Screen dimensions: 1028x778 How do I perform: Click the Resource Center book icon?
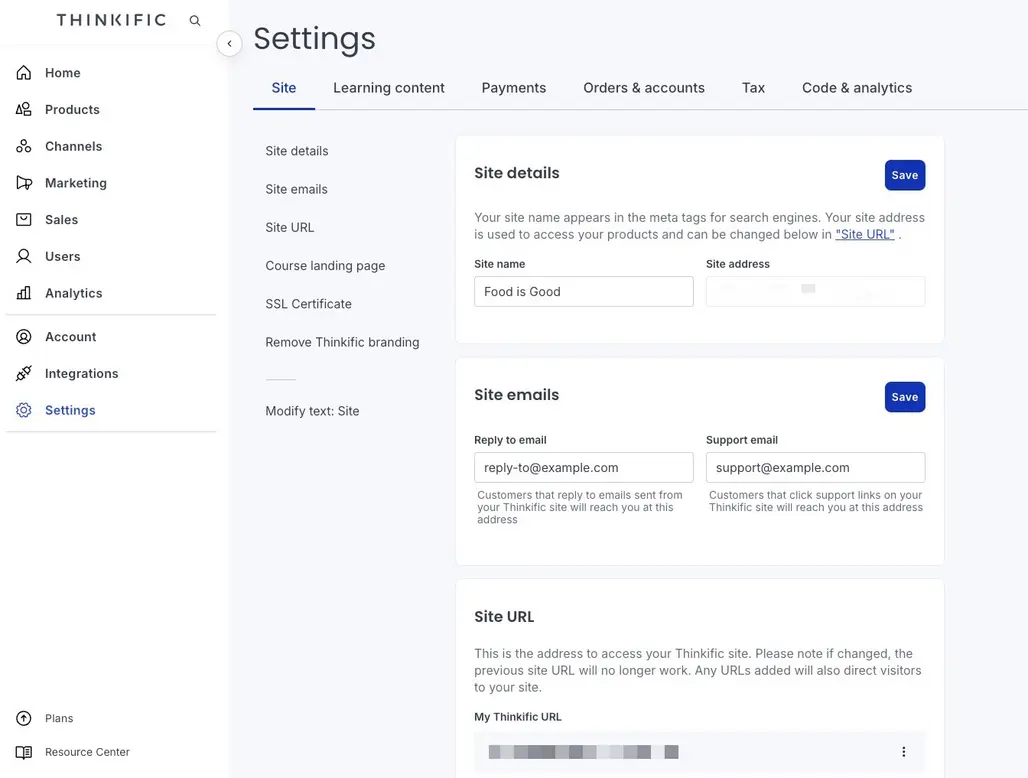24,752
